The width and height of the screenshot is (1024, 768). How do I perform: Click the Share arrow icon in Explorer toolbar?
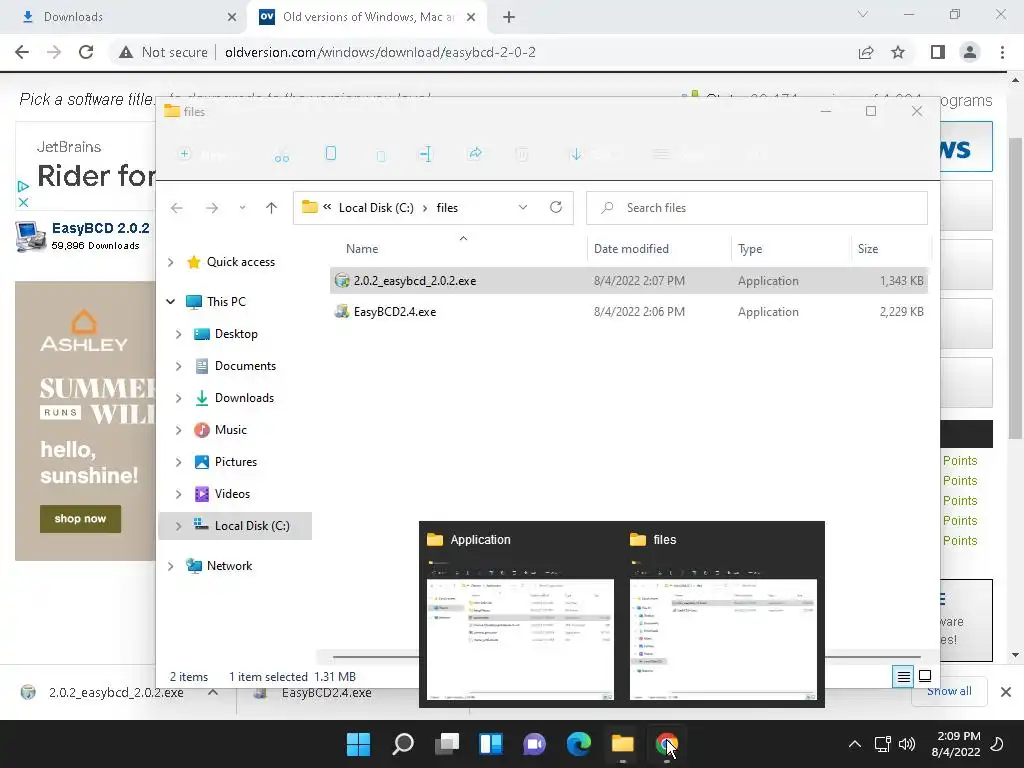(x=475, y=153)
